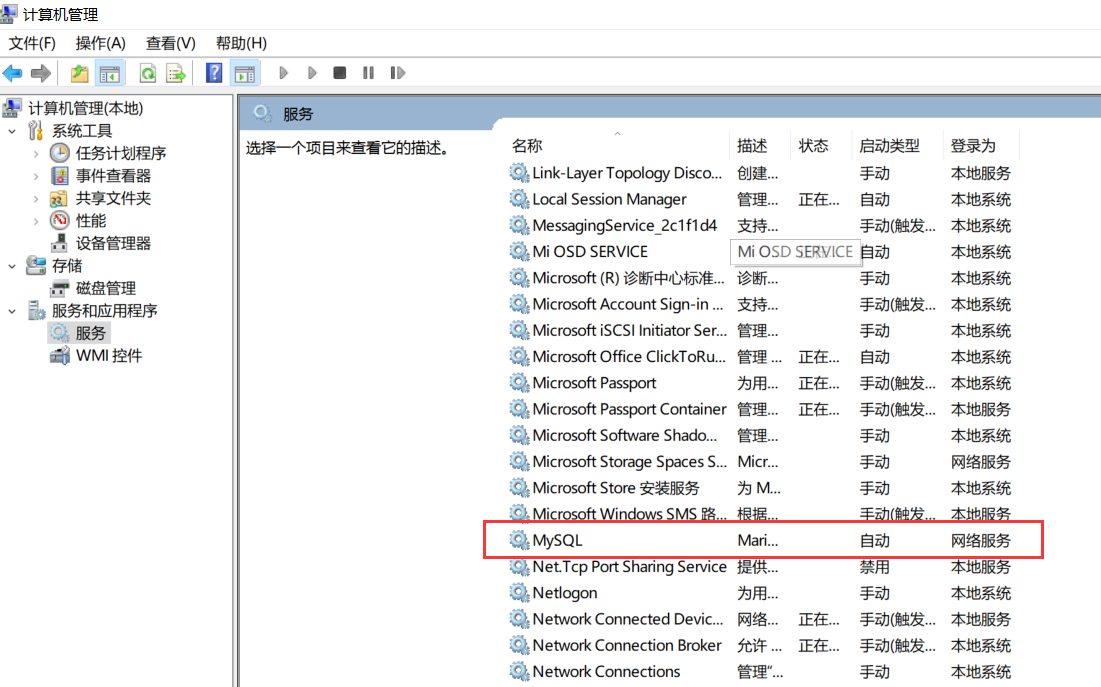Collapse the 服务和应用程序 node
The width and height of the screenshot is (1101, 687).
click(x=12, y=311)
